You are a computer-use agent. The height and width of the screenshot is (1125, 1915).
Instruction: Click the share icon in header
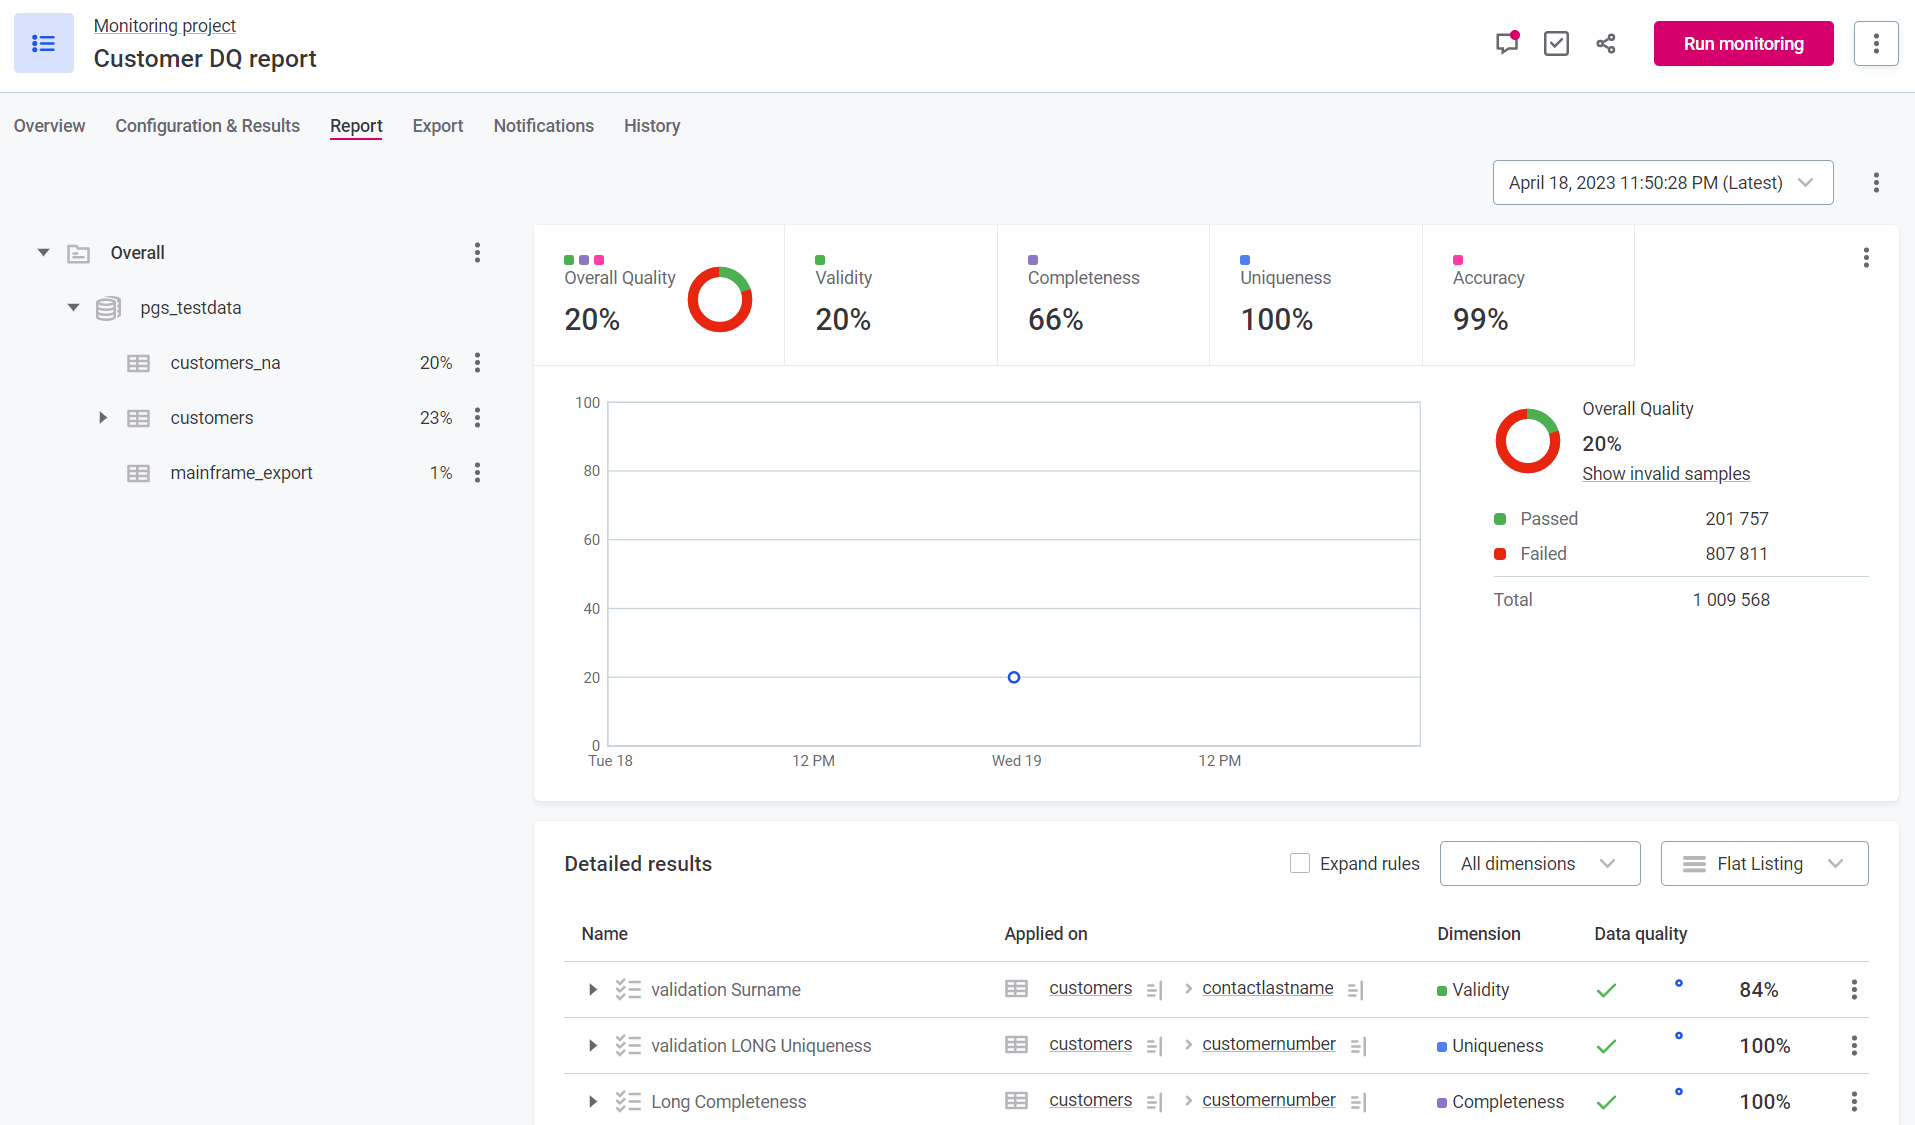1606,43
